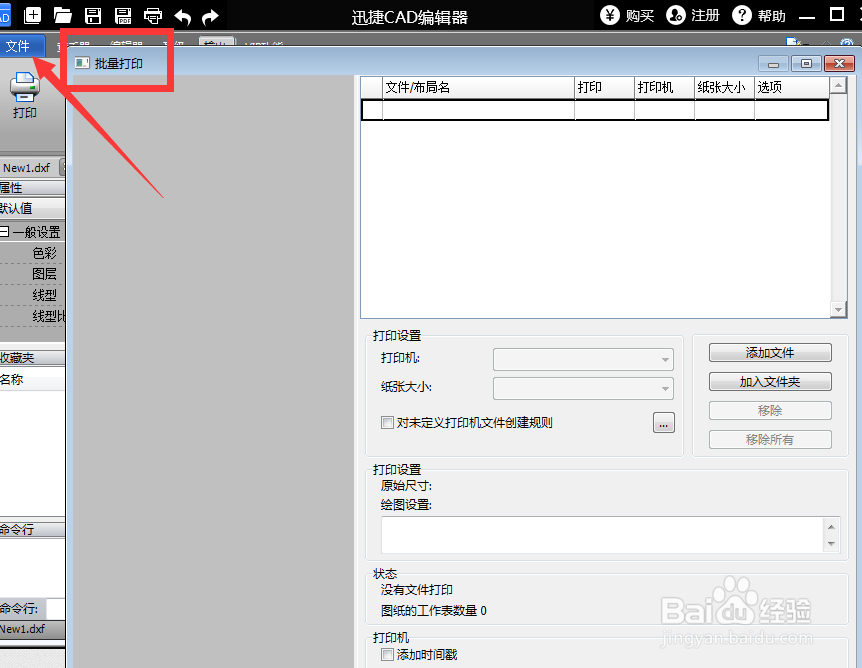Click the 注册 register icon

tap(676, 15)
